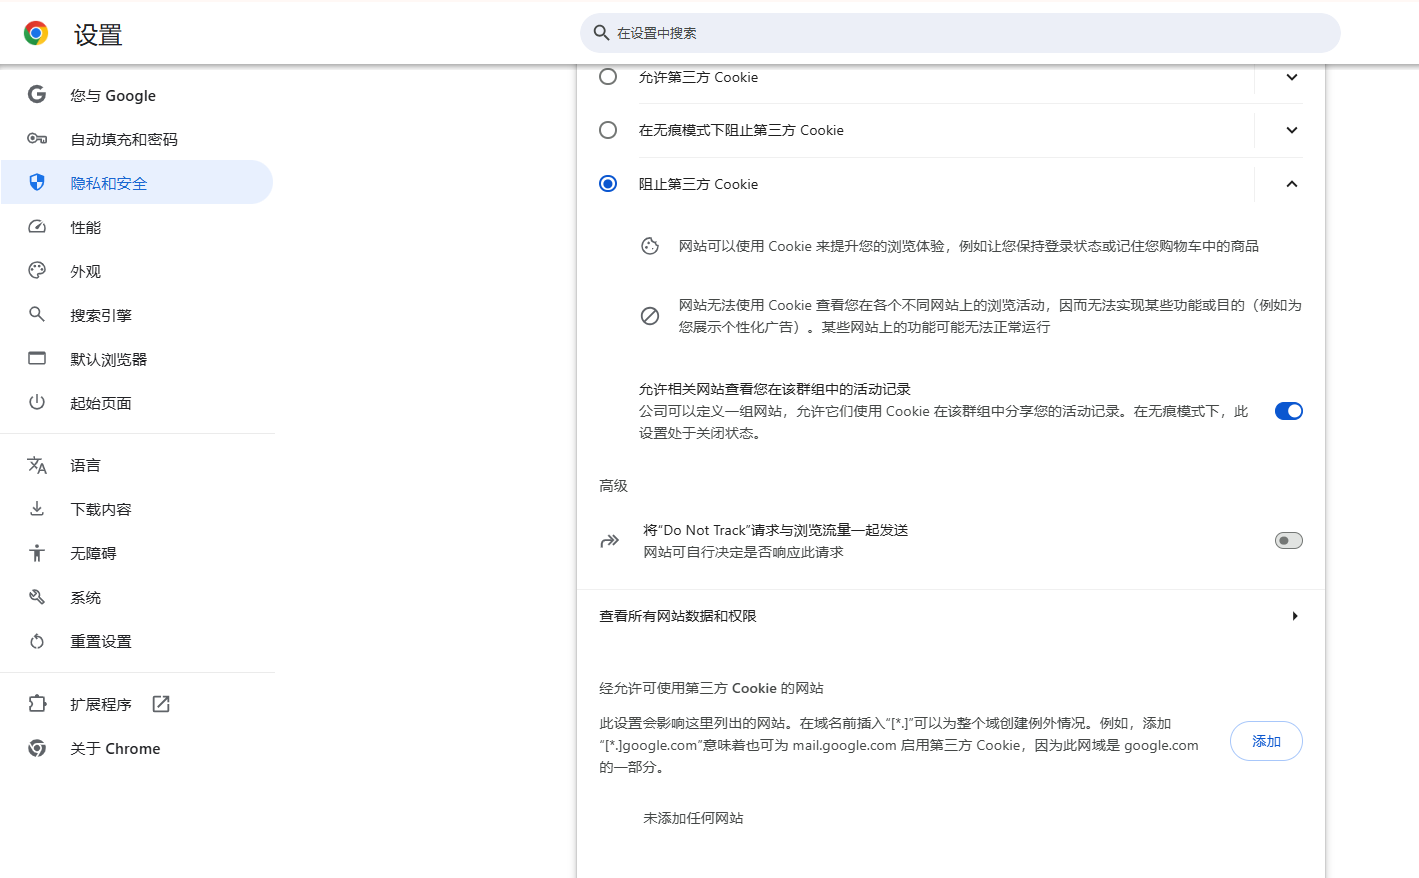Select the 允许第三方 Cookie radio button
The height and width of the screenshot is (878, 1419).
coord(608,76)
